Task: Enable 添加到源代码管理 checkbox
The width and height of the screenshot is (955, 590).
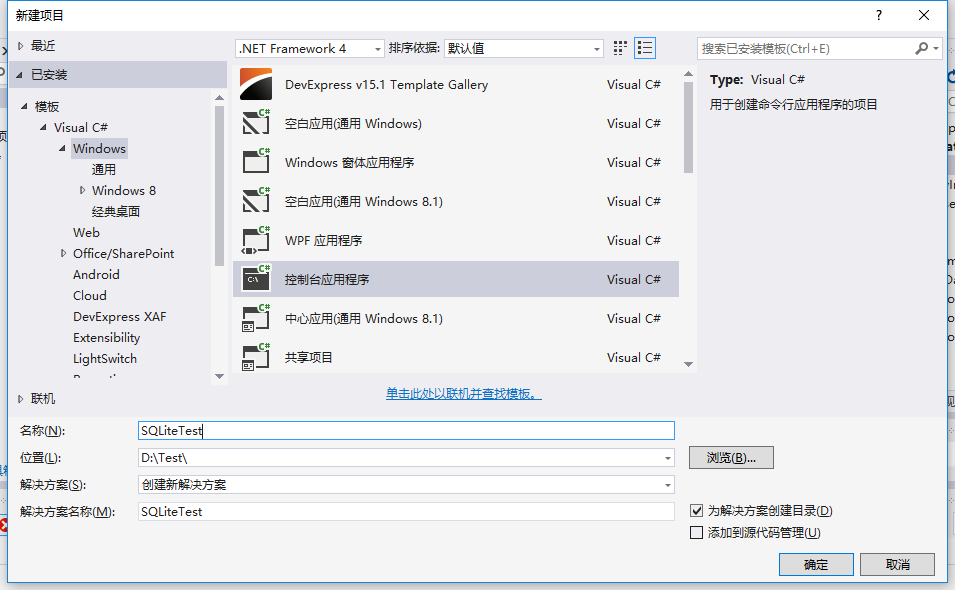Action: (x=696, y=532)
